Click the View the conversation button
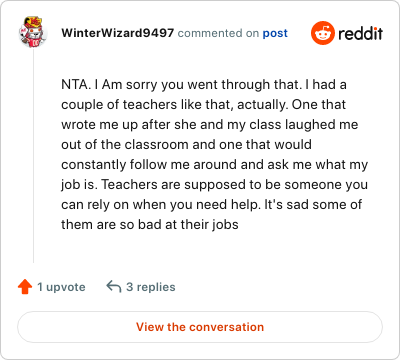The height and width of the screenshot is (360, 400). tap(200, 327)
